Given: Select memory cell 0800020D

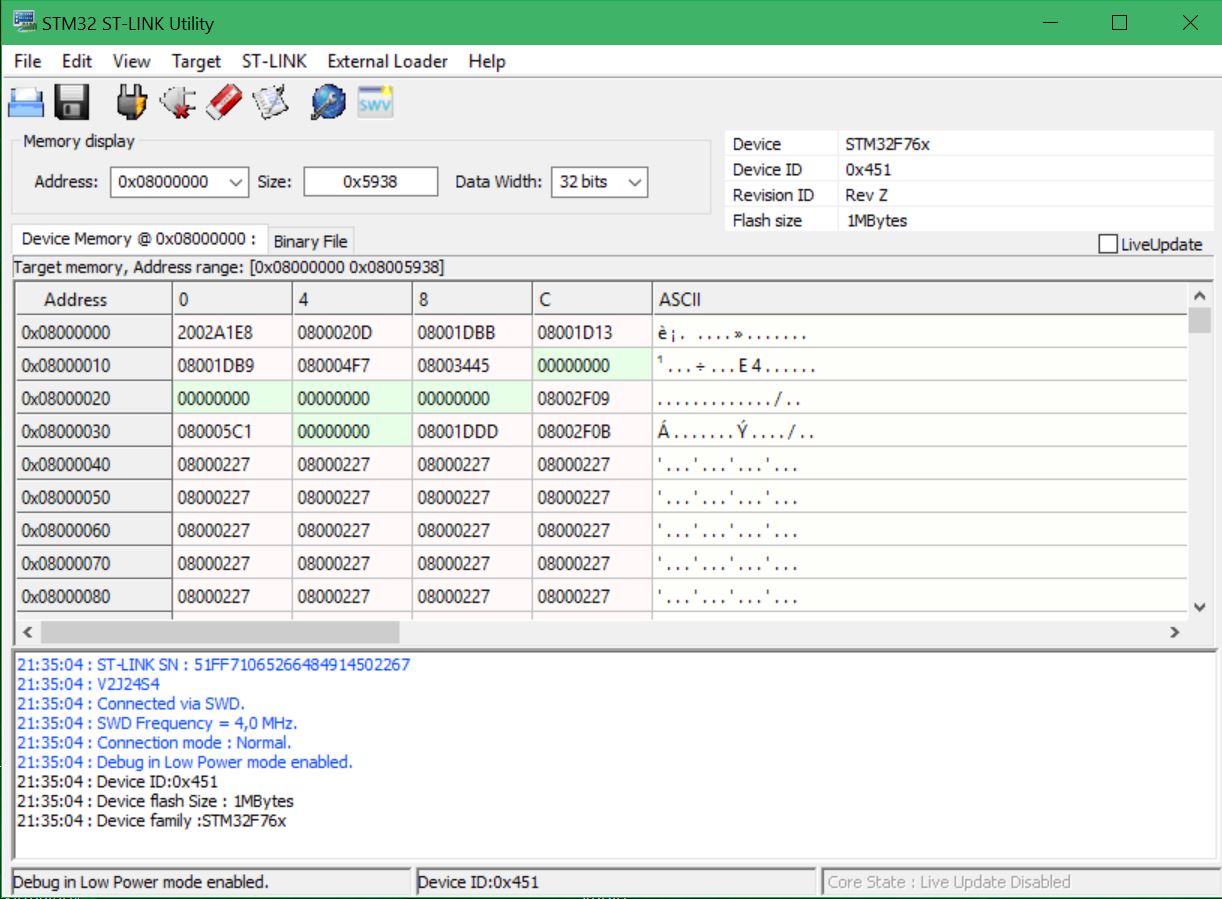Looking at the screenshot, I should (352, 332).
